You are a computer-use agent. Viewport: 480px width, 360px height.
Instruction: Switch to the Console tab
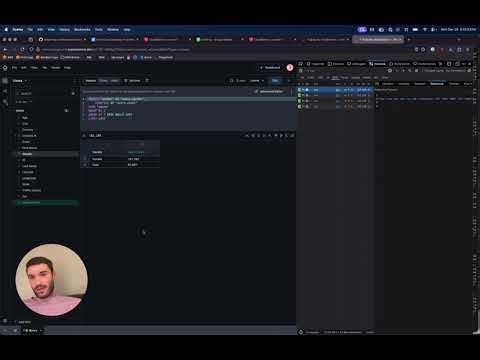point(336,64)
